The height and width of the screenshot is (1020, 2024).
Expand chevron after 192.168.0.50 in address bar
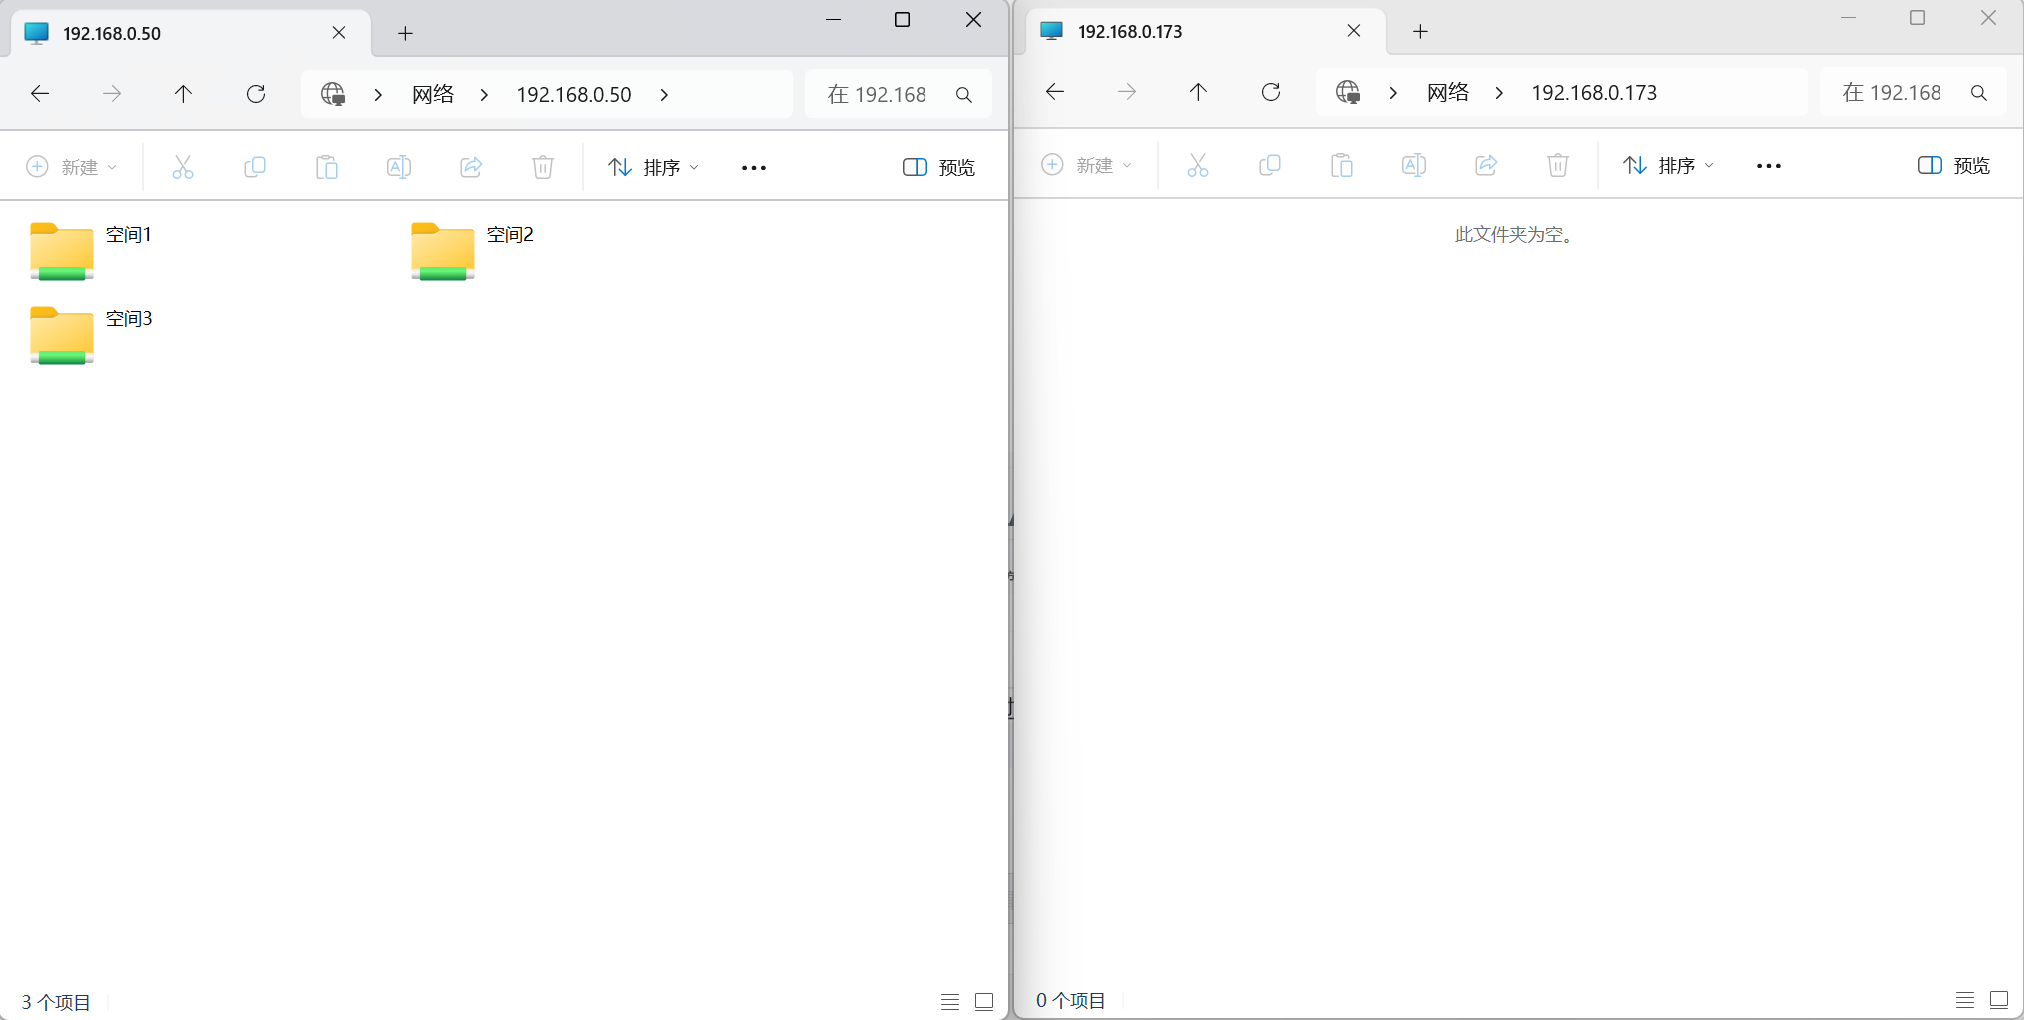(x=664, y=94)
